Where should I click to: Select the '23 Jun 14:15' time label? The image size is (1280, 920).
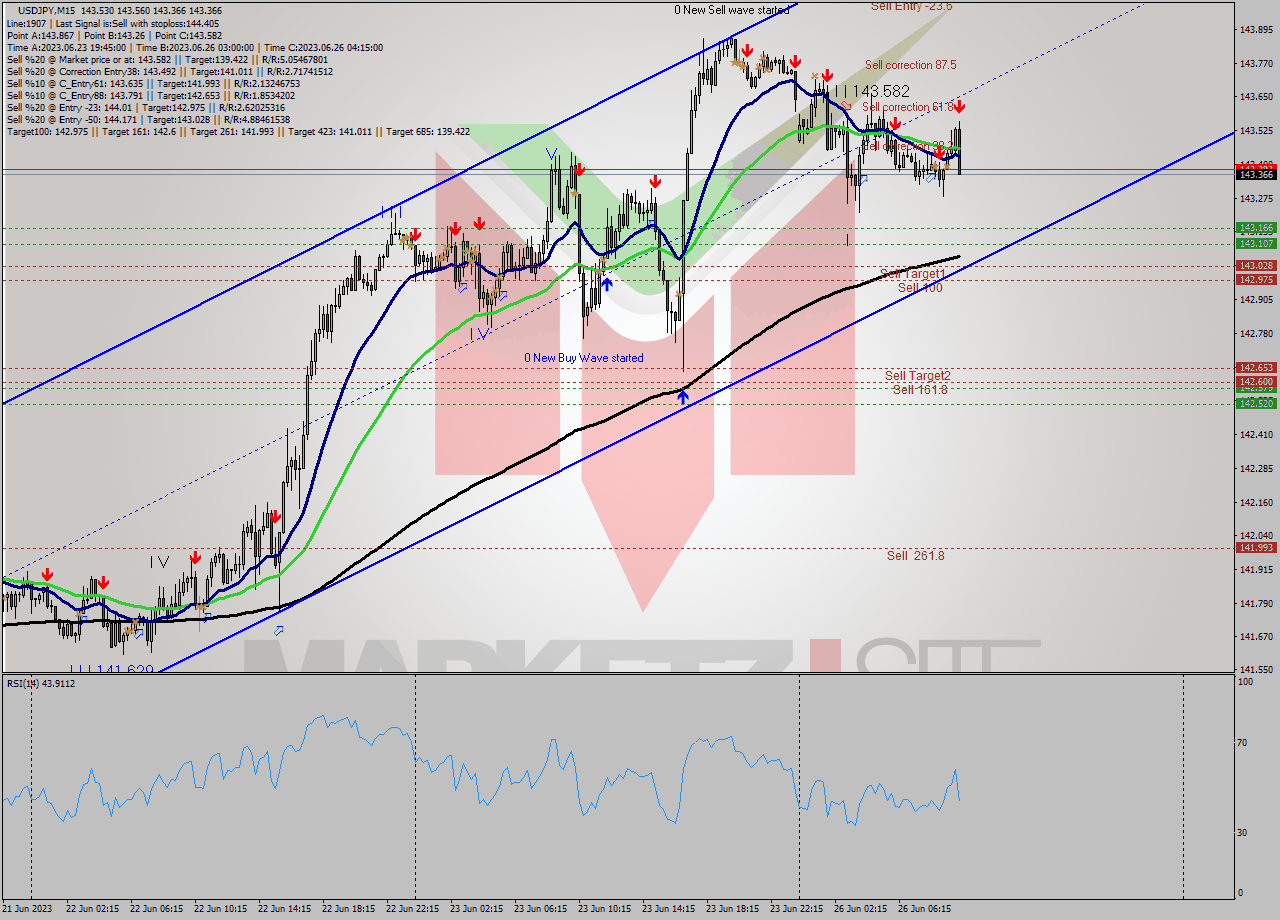pos(668,909)
